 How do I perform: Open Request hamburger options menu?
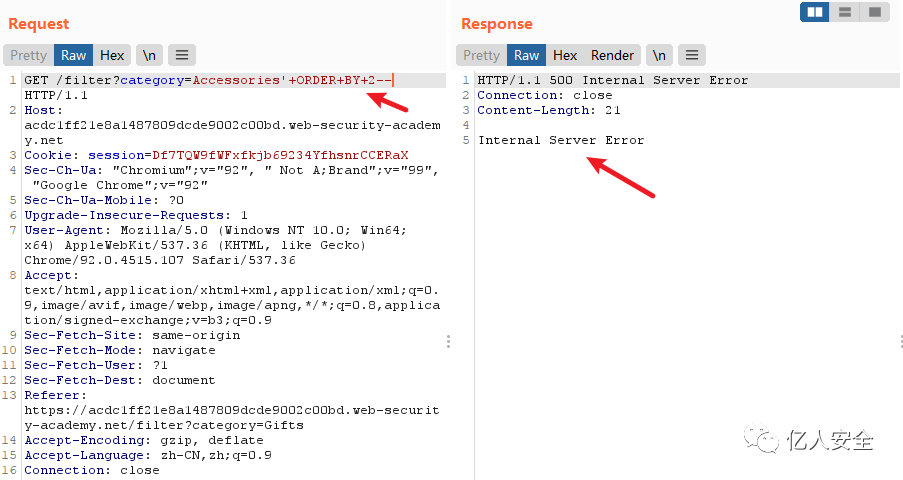pos(182,55)
